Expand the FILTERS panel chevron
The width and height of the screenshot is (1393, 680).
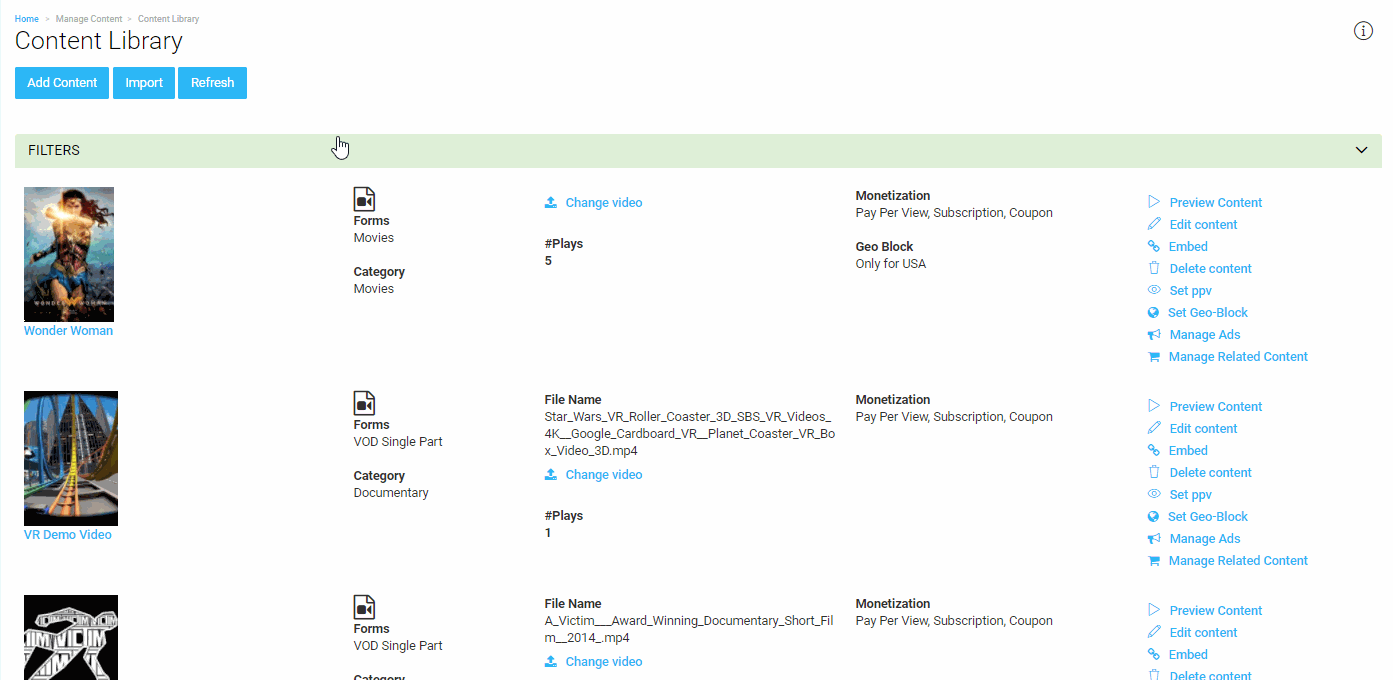(x=1361, y=150)
